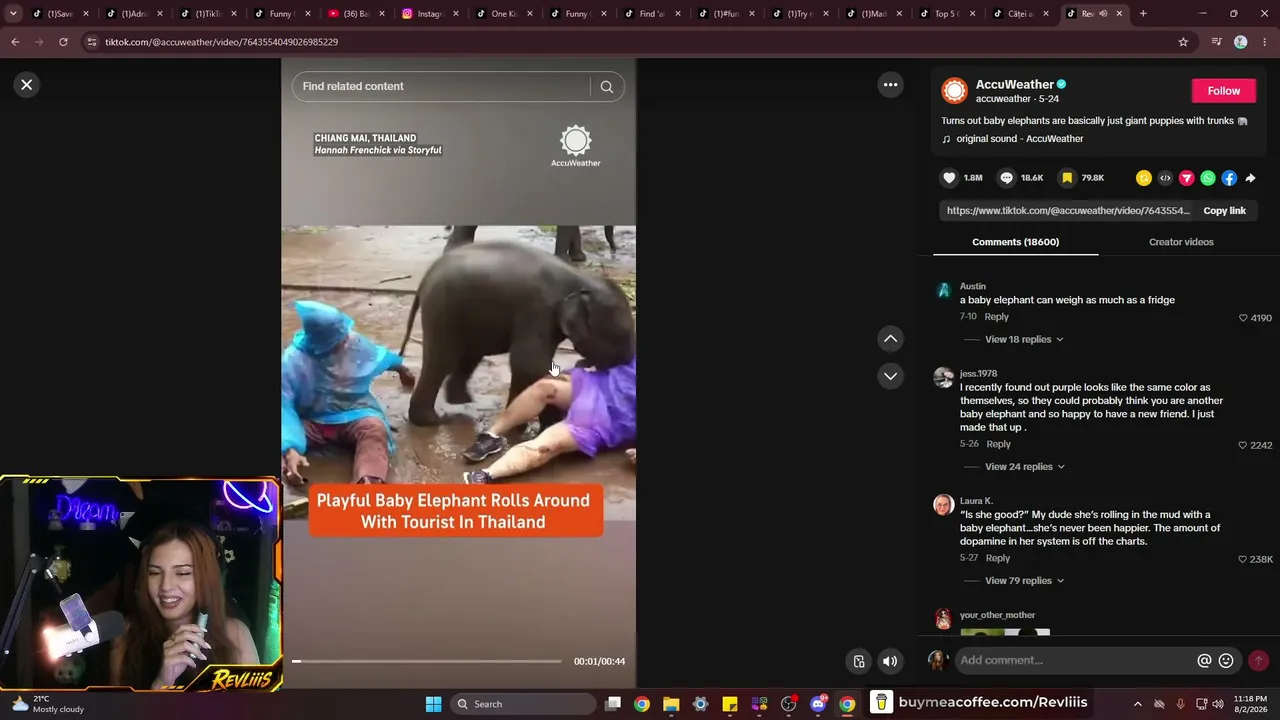The width and height of the screenshot is (1280, 720).
Task: Go back to the previous page
Action: pos(15,42)
